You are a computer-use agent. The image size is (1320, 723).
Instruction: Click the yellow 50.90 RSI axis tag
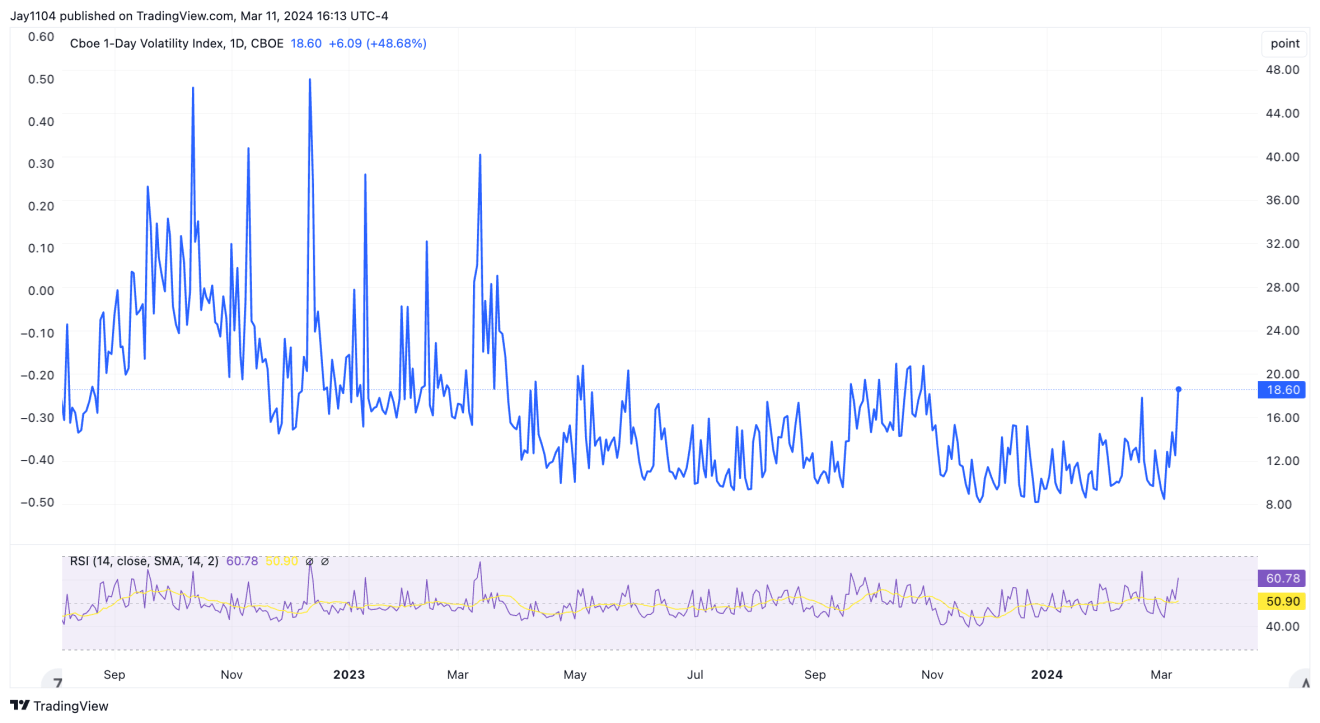(x=1282, y=601)
